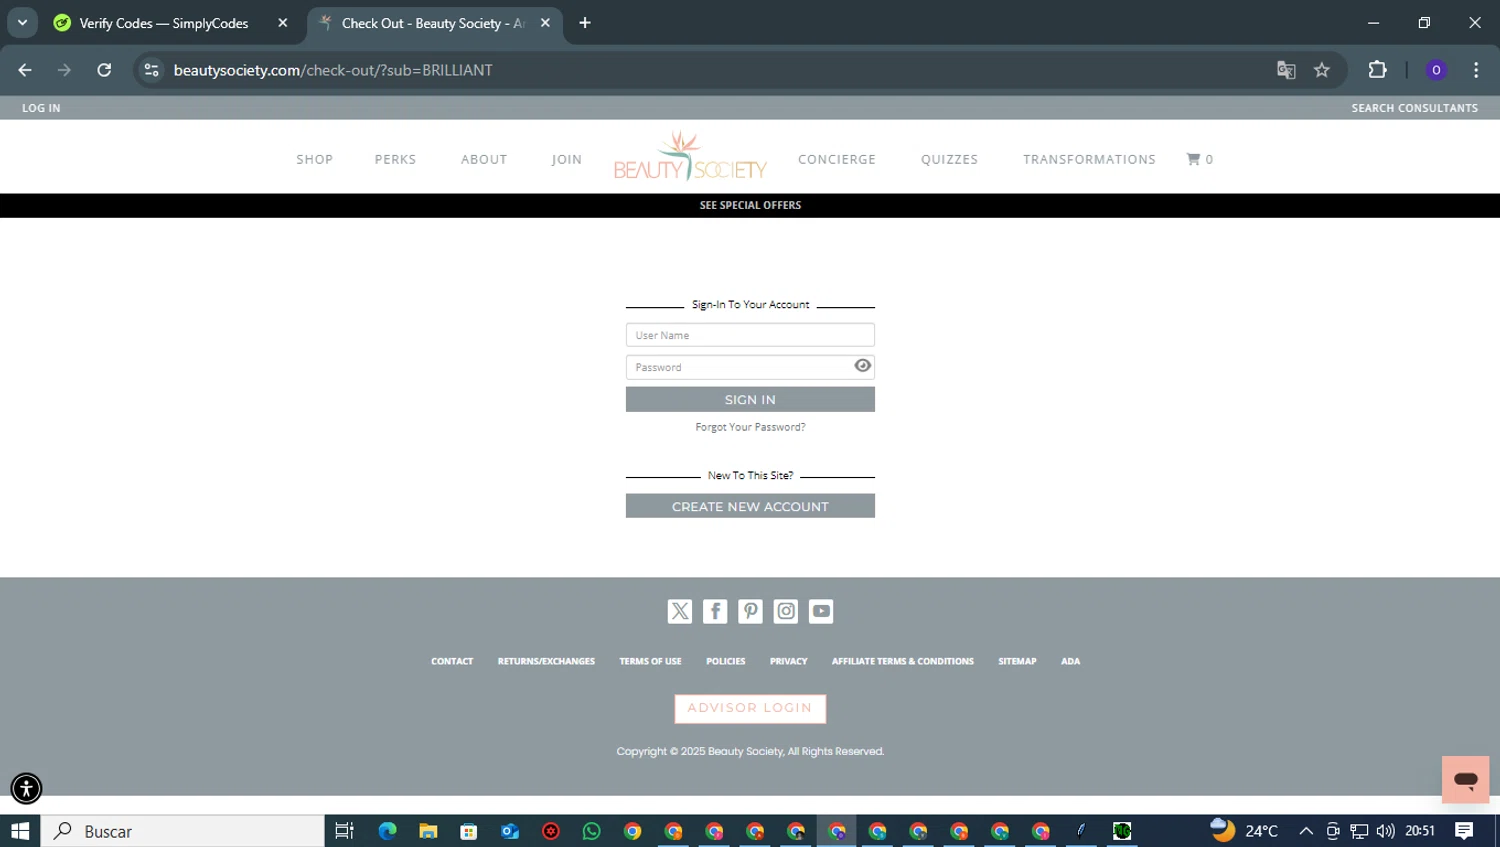
Task: Open volume control in system tray
Action: (x=1385, y=831)
